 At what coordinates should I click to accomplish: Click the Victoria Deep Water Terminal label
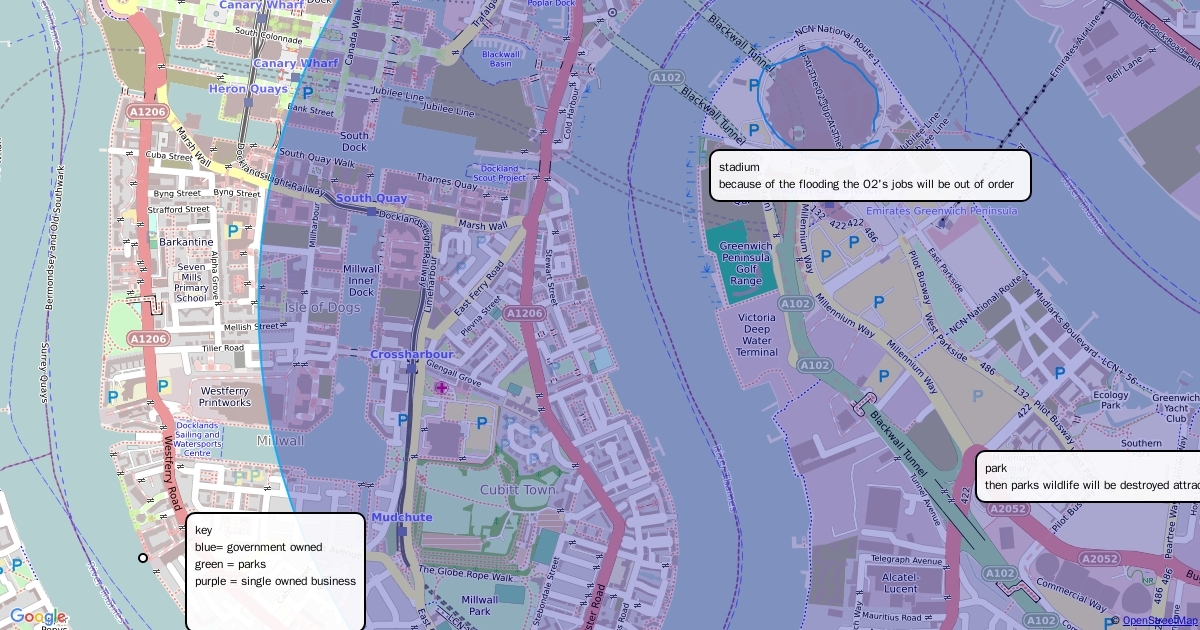click(x=757, y=335)
